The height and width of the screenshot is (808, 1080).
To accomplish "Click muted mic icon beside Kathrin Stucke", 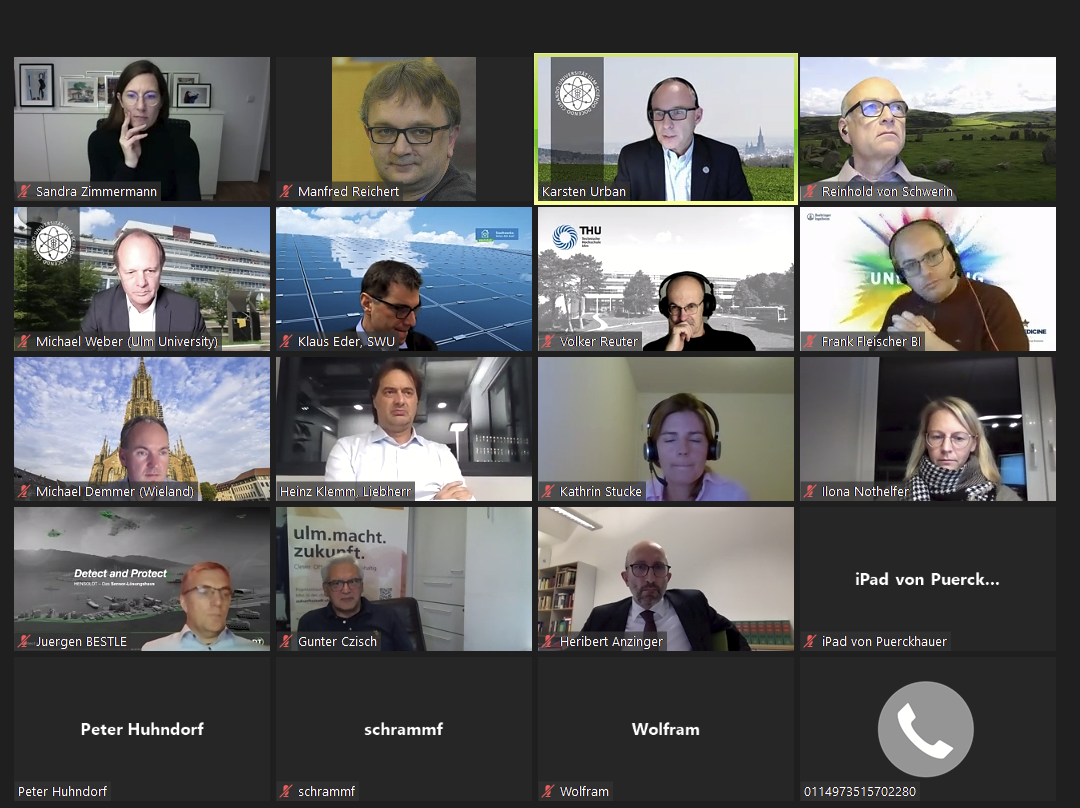I will click(549, 492).
